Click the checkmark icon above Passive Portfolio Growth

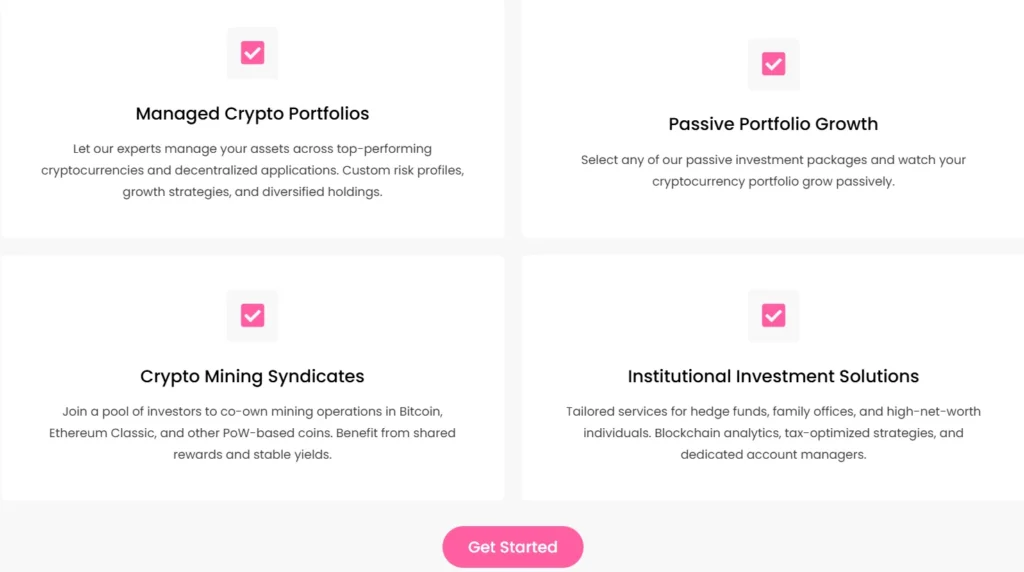773,64
